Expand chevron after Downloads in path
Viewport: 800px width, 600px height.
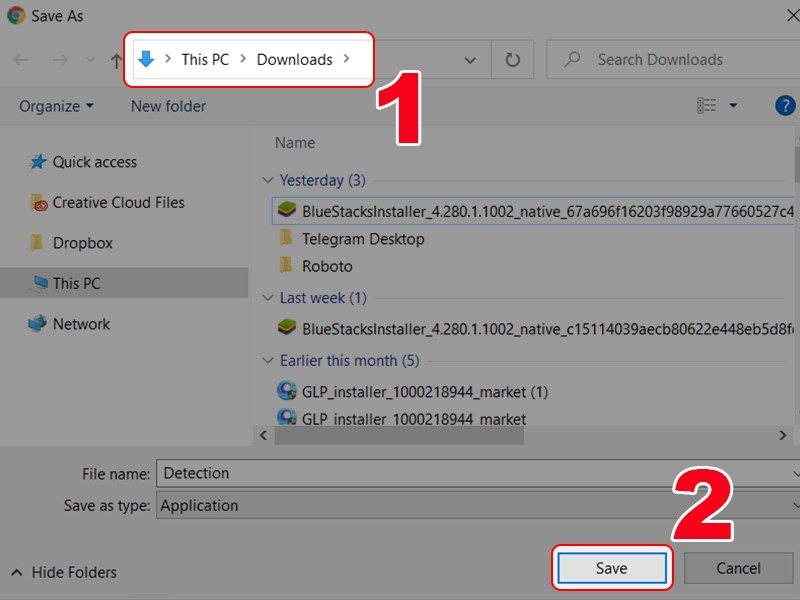pos(346,59)
